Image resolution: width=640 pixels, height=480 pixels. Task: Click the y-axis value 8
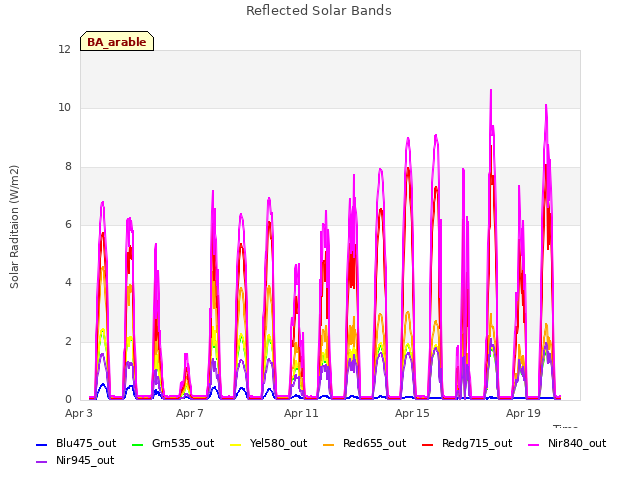click(68, 167)
